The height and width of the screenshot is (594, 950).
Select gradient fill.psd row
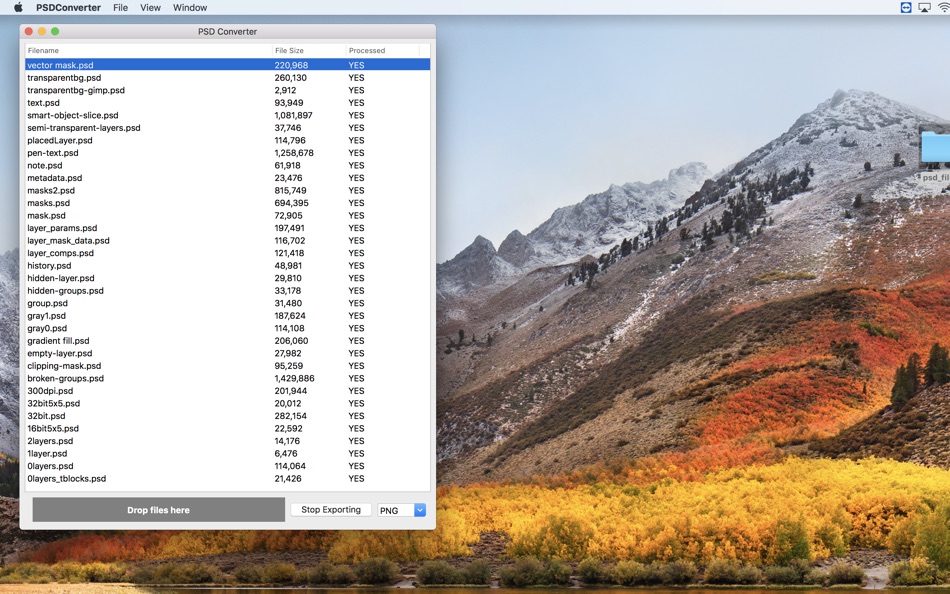tap(228, 341)
